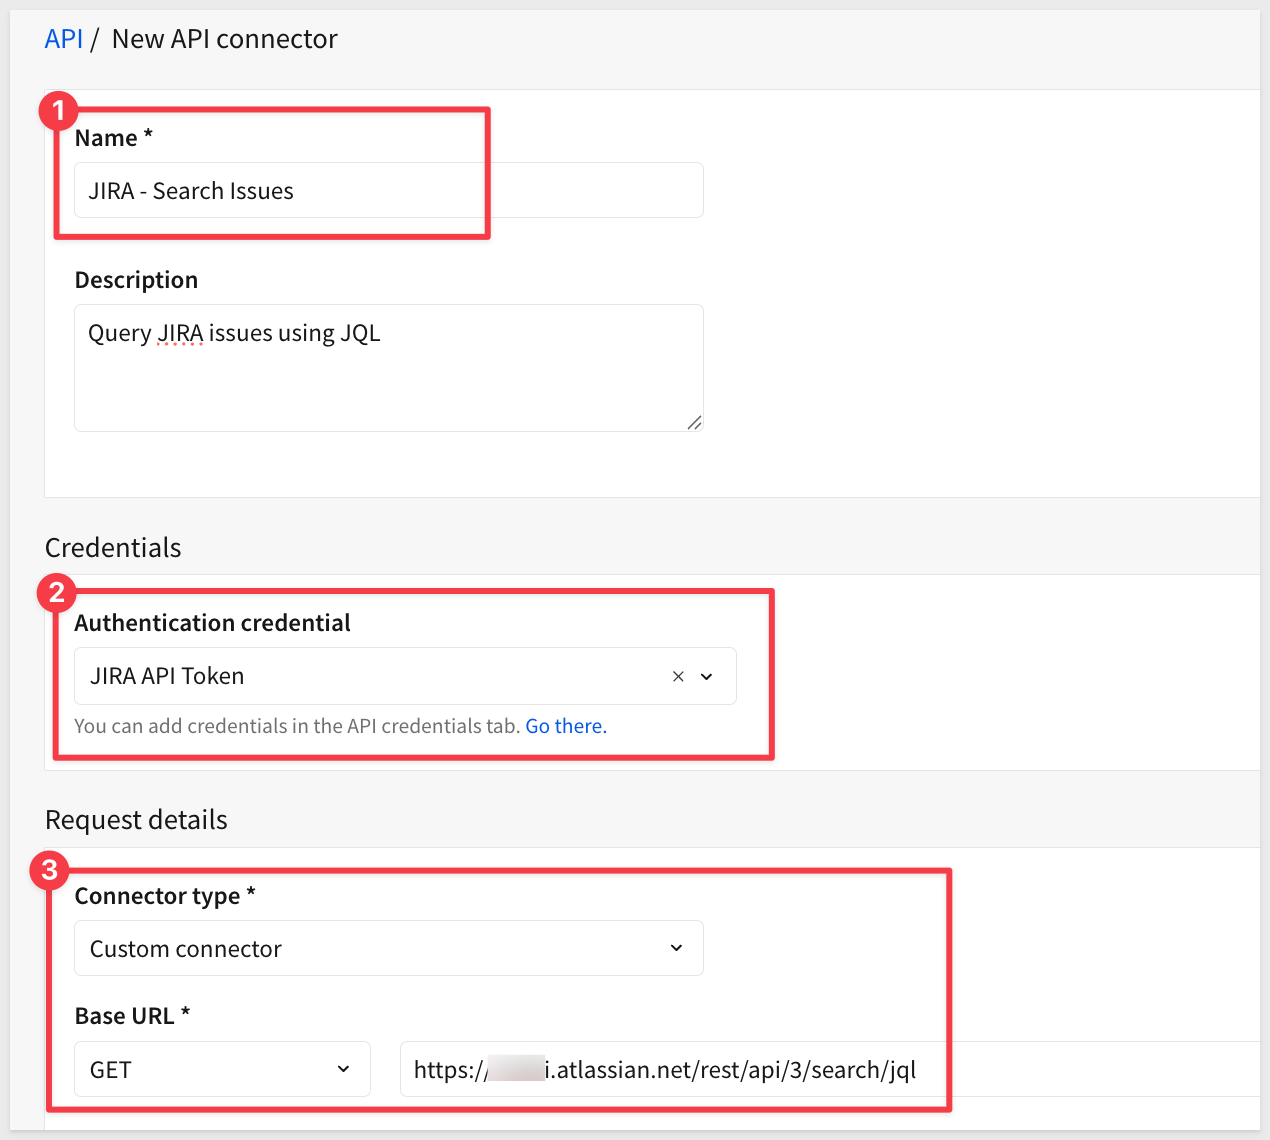This screenshot has height=1140, width=1270.
Task: Click the 'Connector type *' label
Action: (x=165, y=896)
